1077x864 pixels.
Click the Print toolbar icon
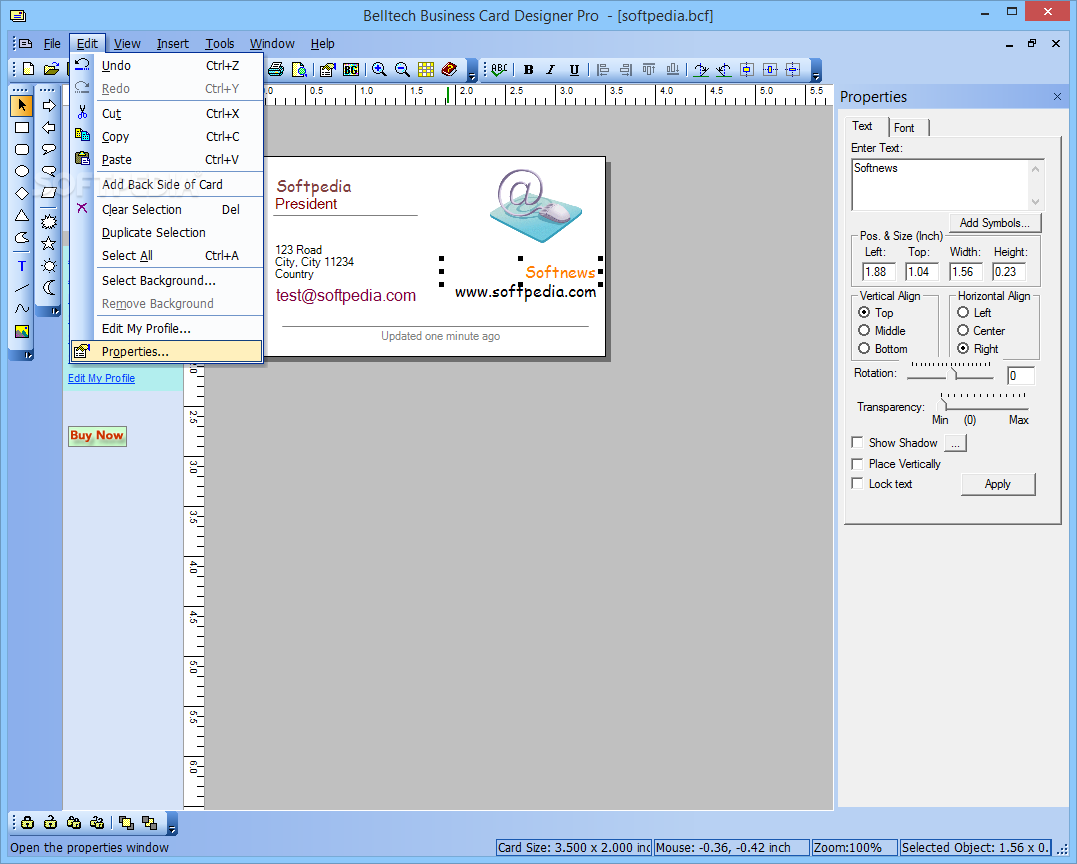coord(276,69)
